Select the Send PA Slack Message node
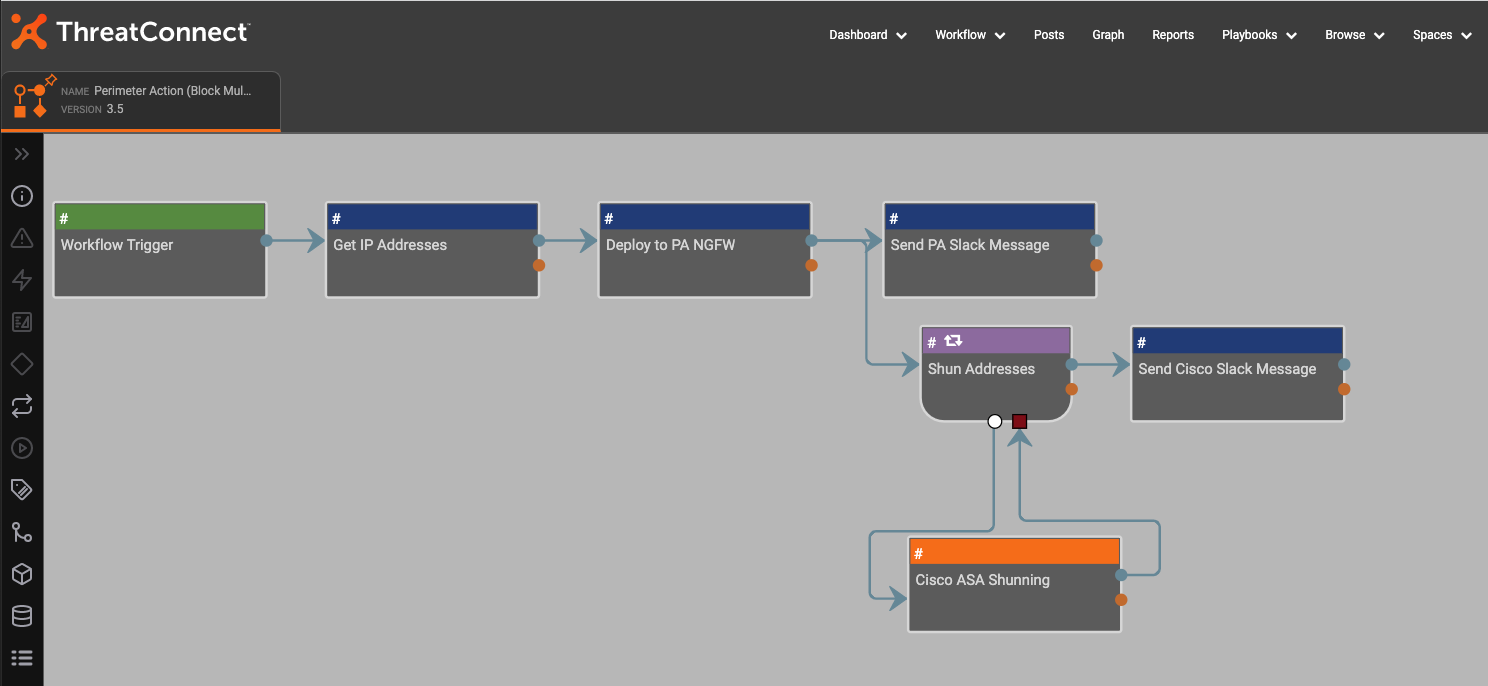The image size is (1488, 686). [990, 250]
